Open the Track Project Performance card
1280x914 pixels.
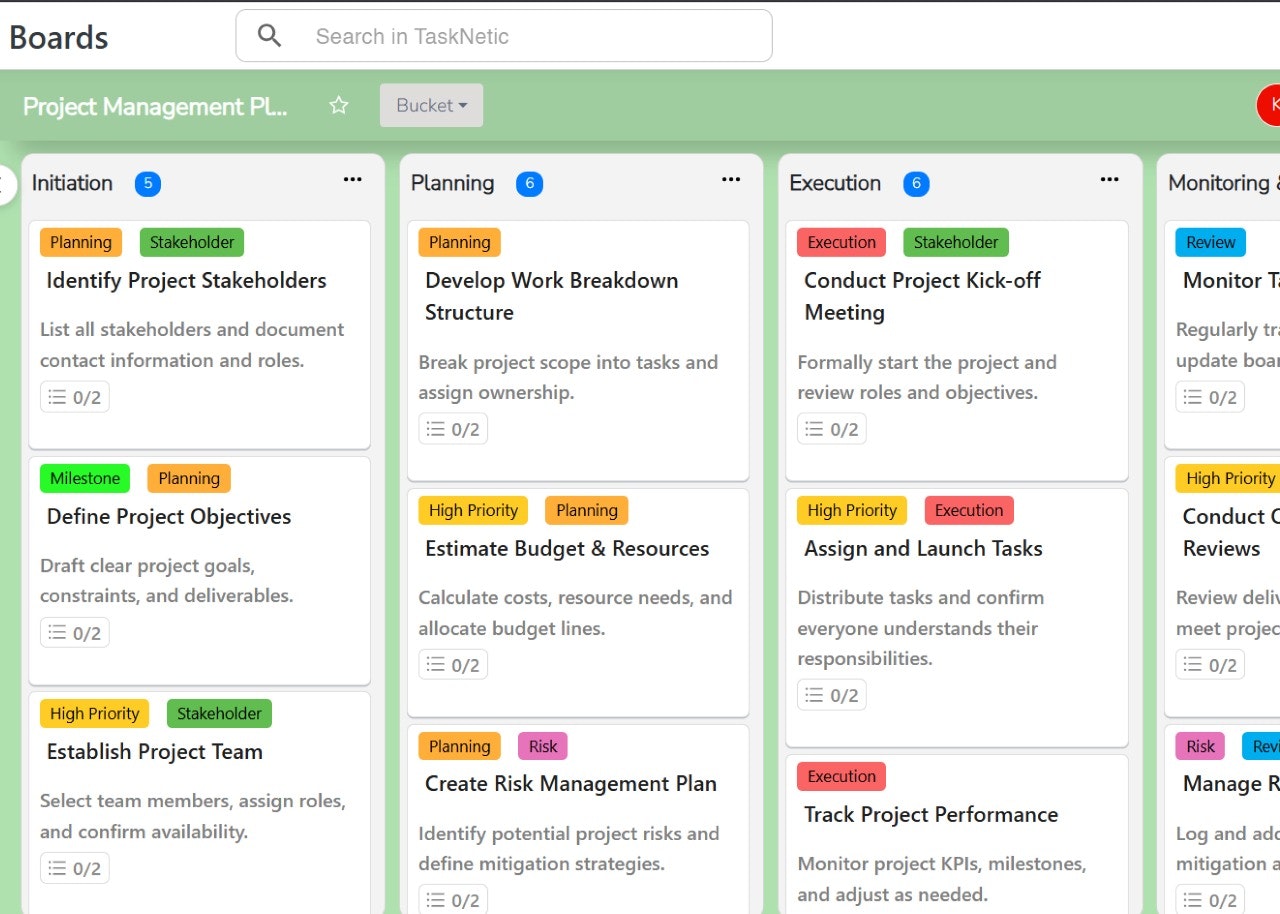[930, 815]
